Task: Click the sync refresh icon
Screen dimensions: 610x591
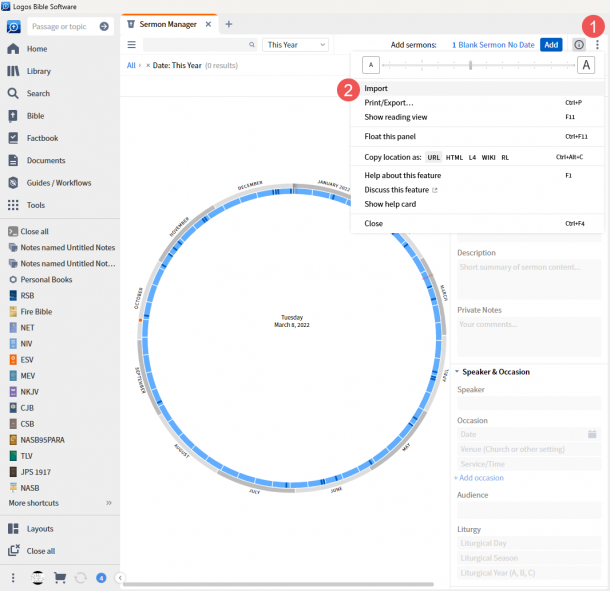Action: point(80,577)
